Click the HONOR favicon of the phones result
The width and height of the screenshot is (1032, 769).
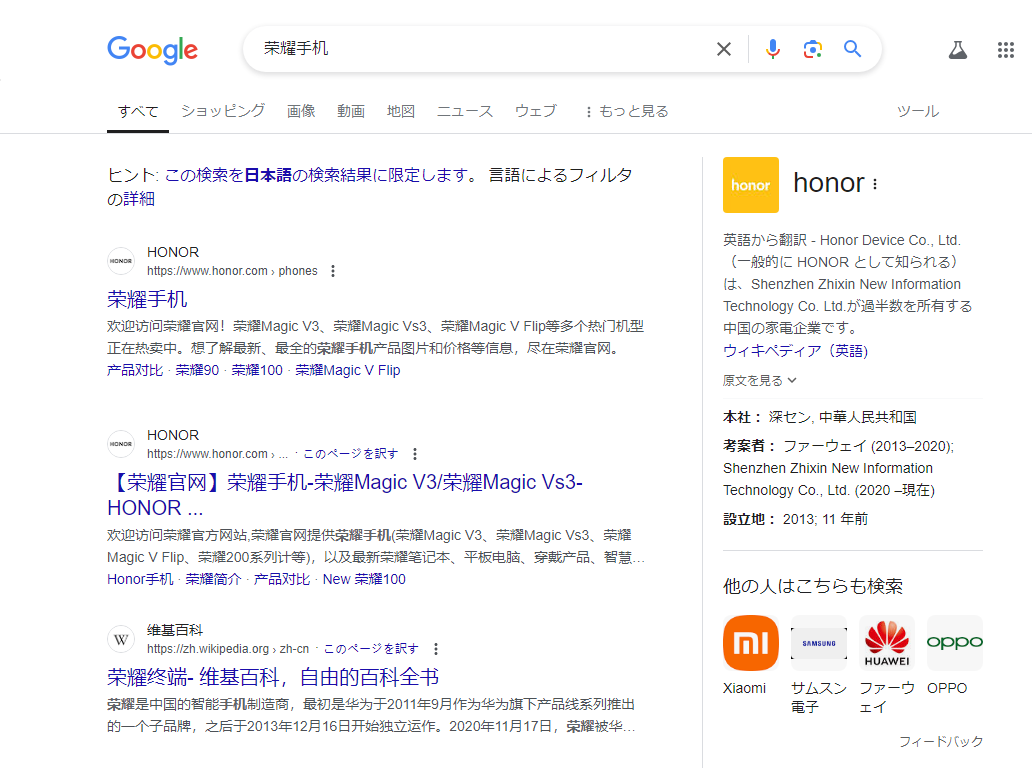pos(121,261)
